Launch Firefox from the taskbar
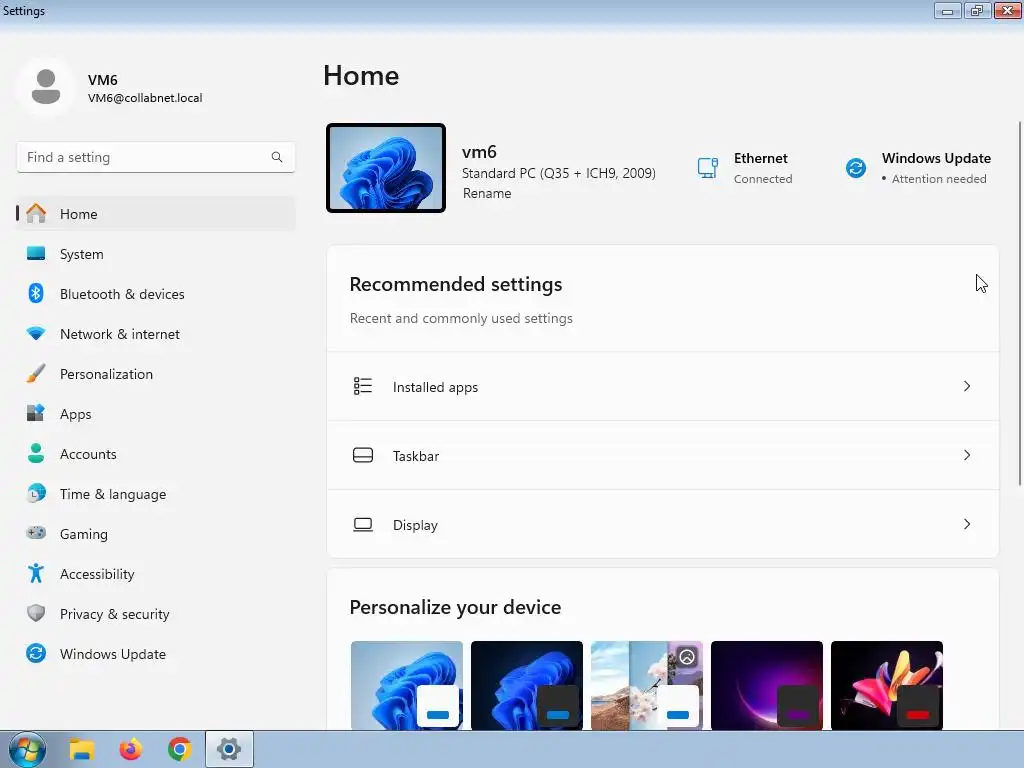Image resolution: width=1024 pixels, height=768 pixels. (131, 749)
